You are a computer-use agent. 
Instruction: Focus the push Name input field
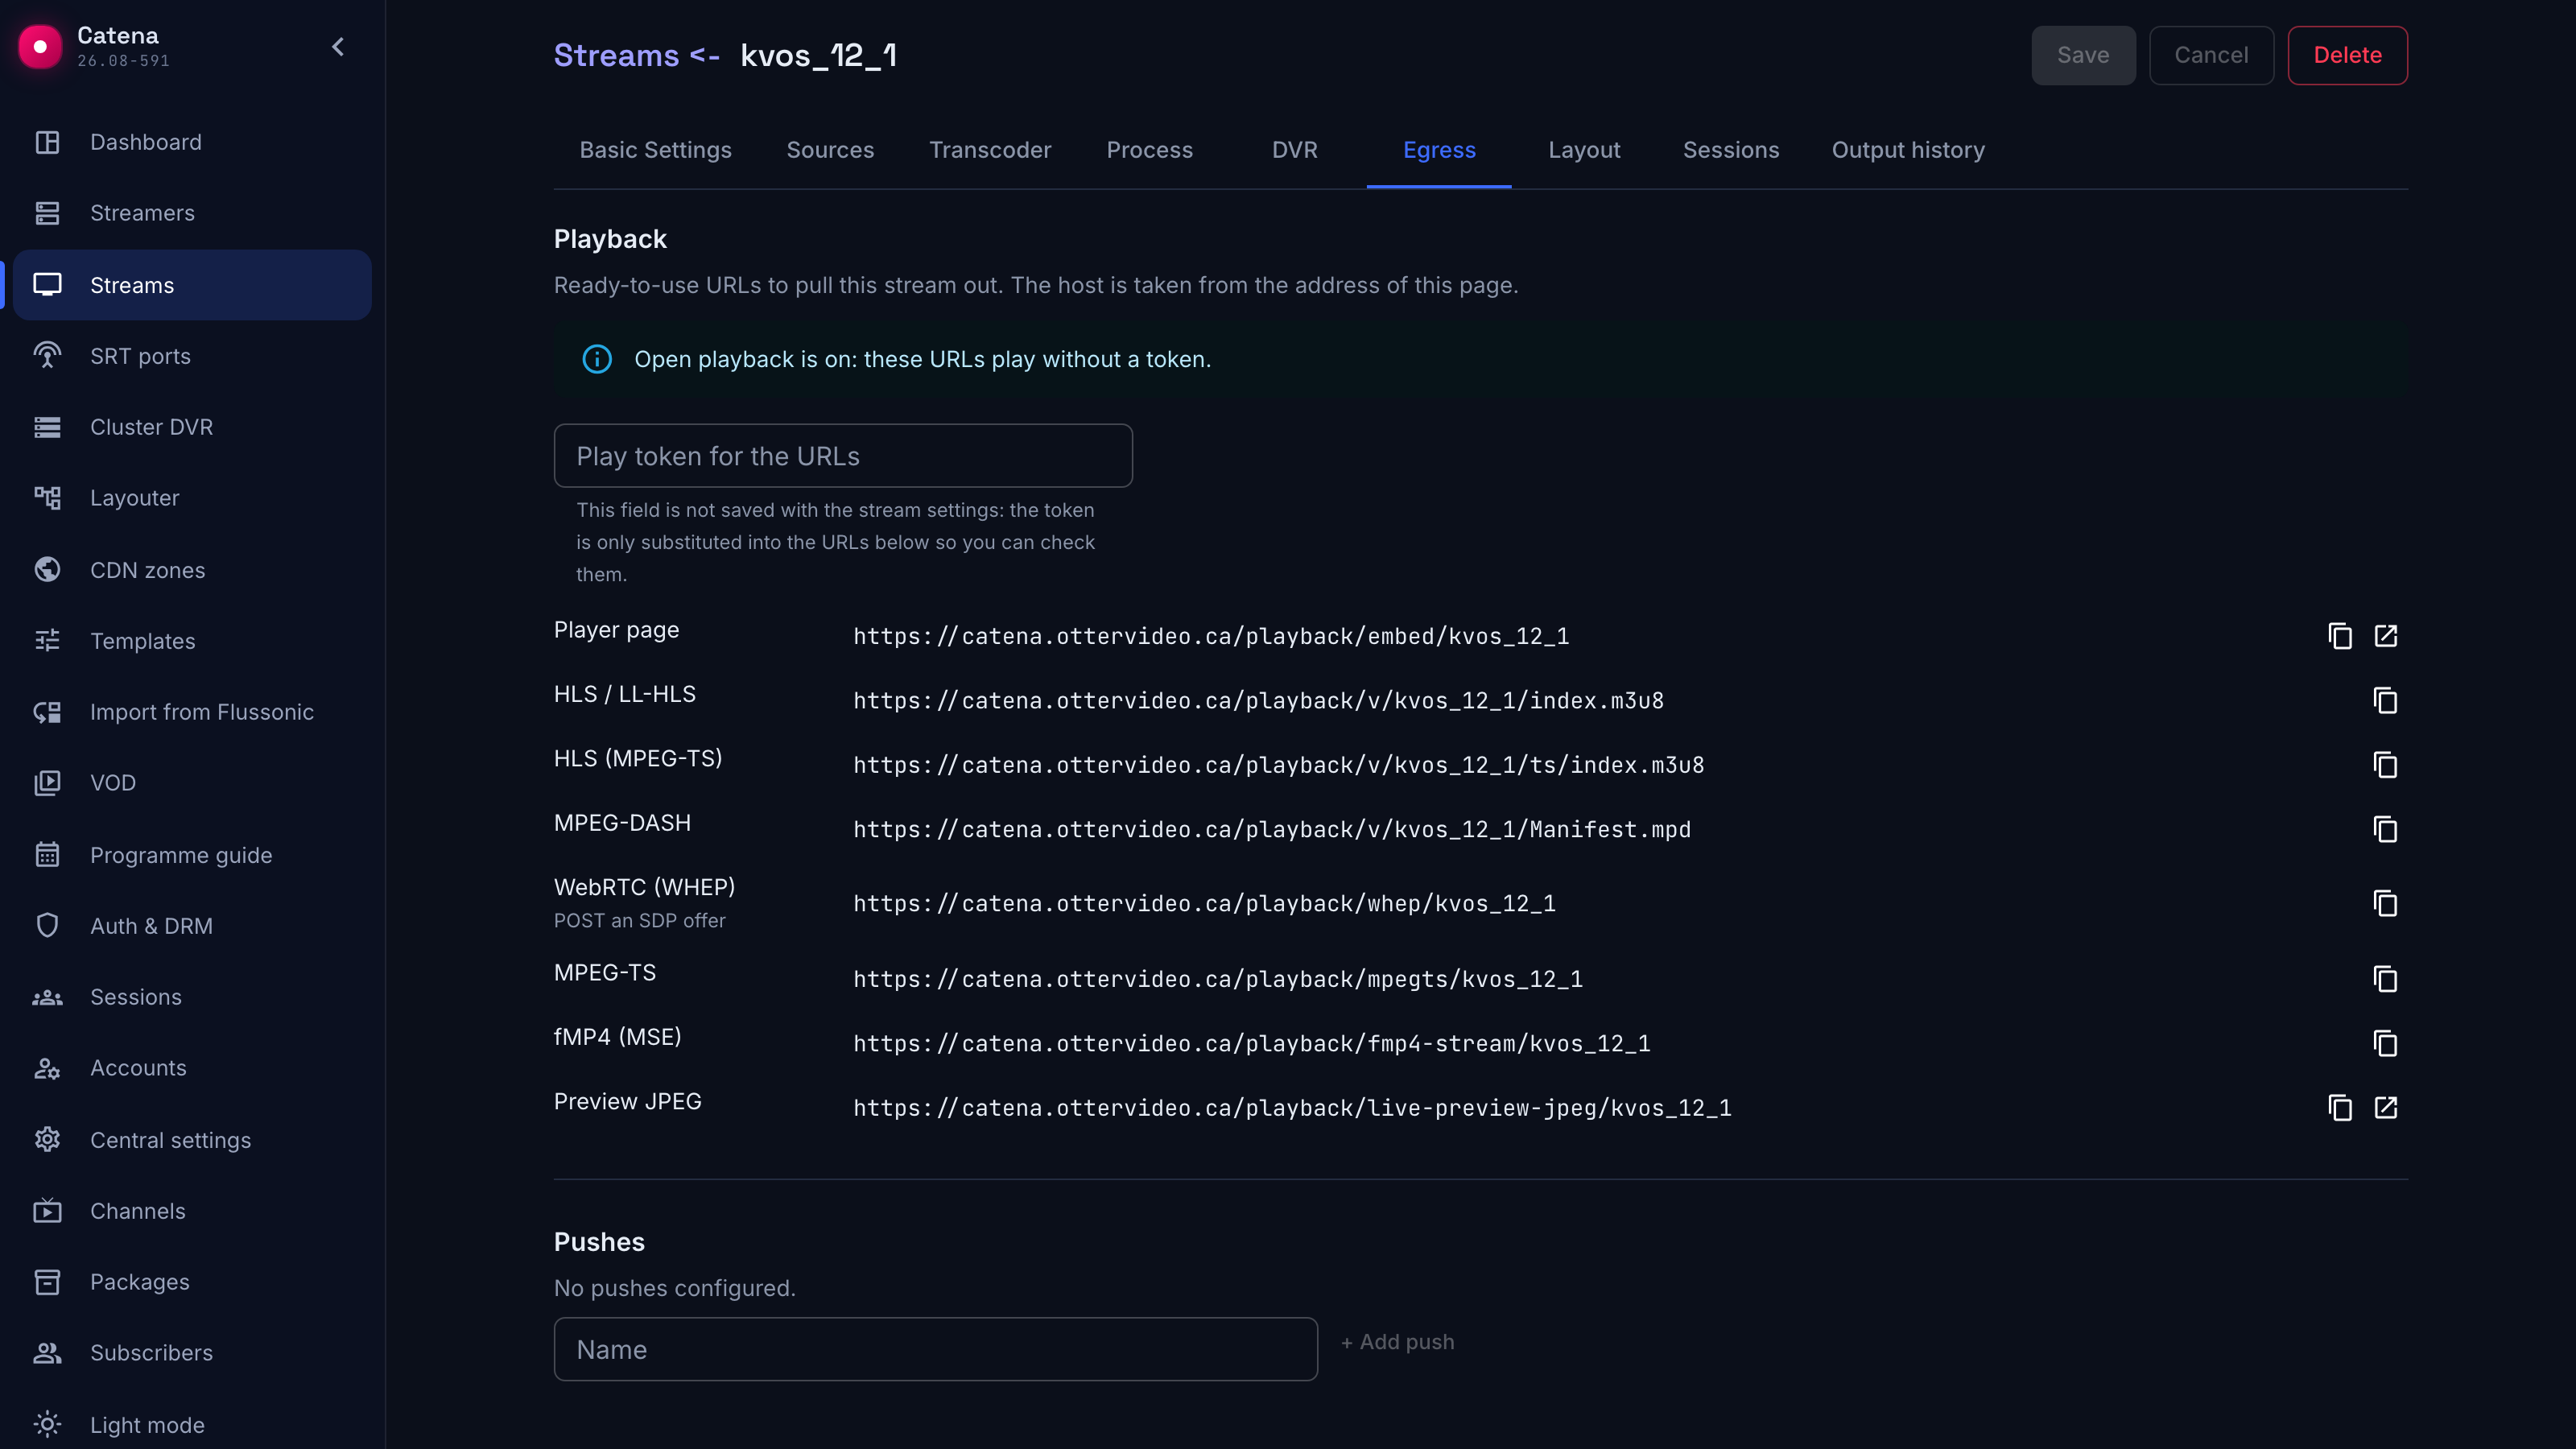(x=935, y=1349)
